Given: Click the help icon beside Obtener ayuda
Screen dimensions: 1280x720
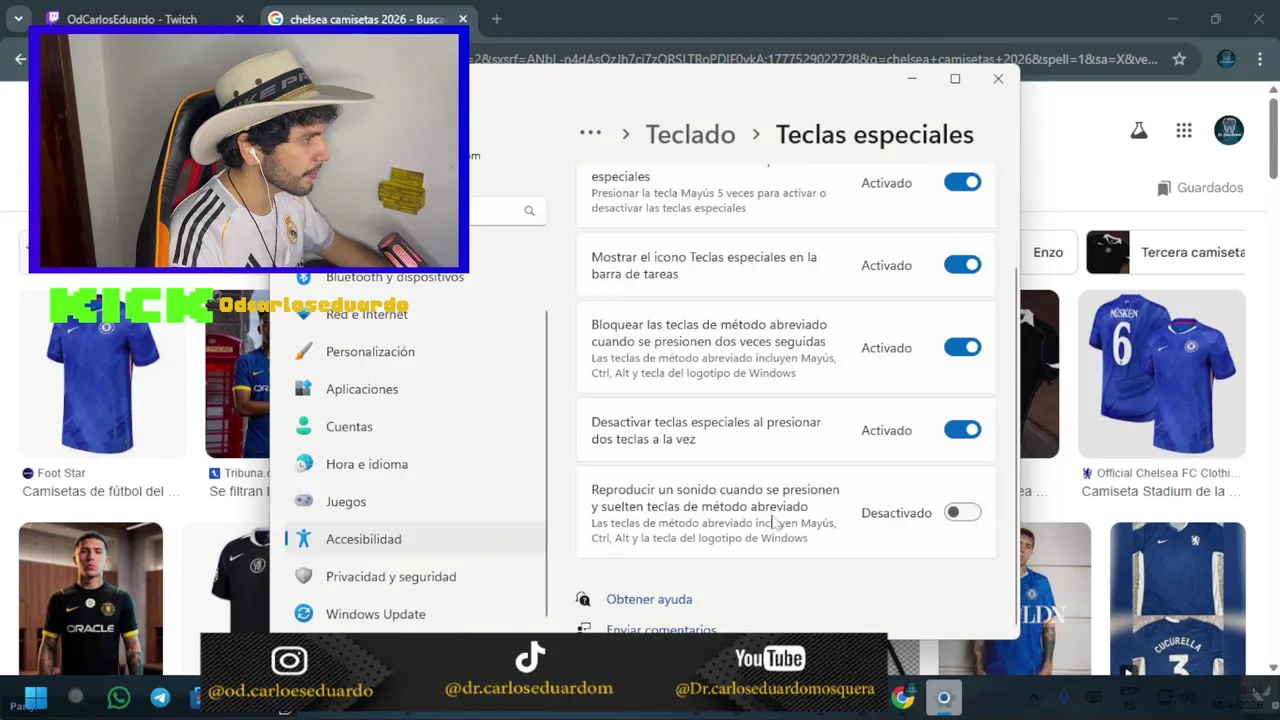Looking at the screenshot, I should click(583, 599).
